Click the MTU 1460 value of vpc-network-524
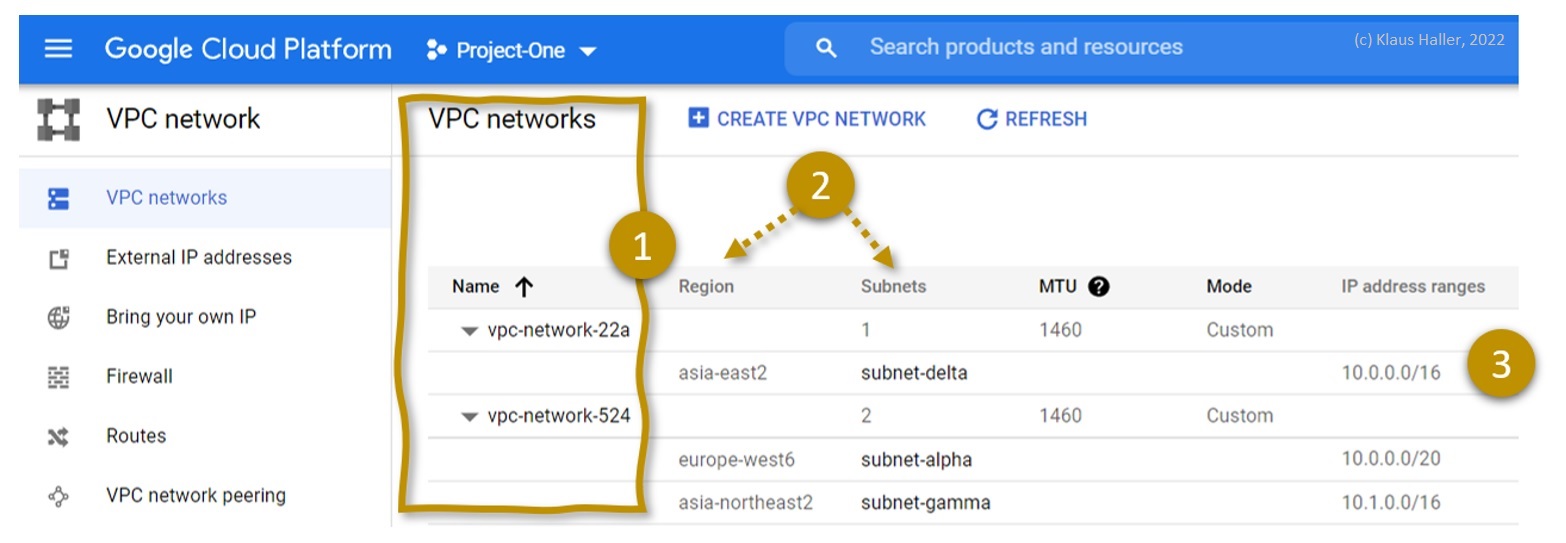Screen dimensions: 1566x543 point(1060,415)
